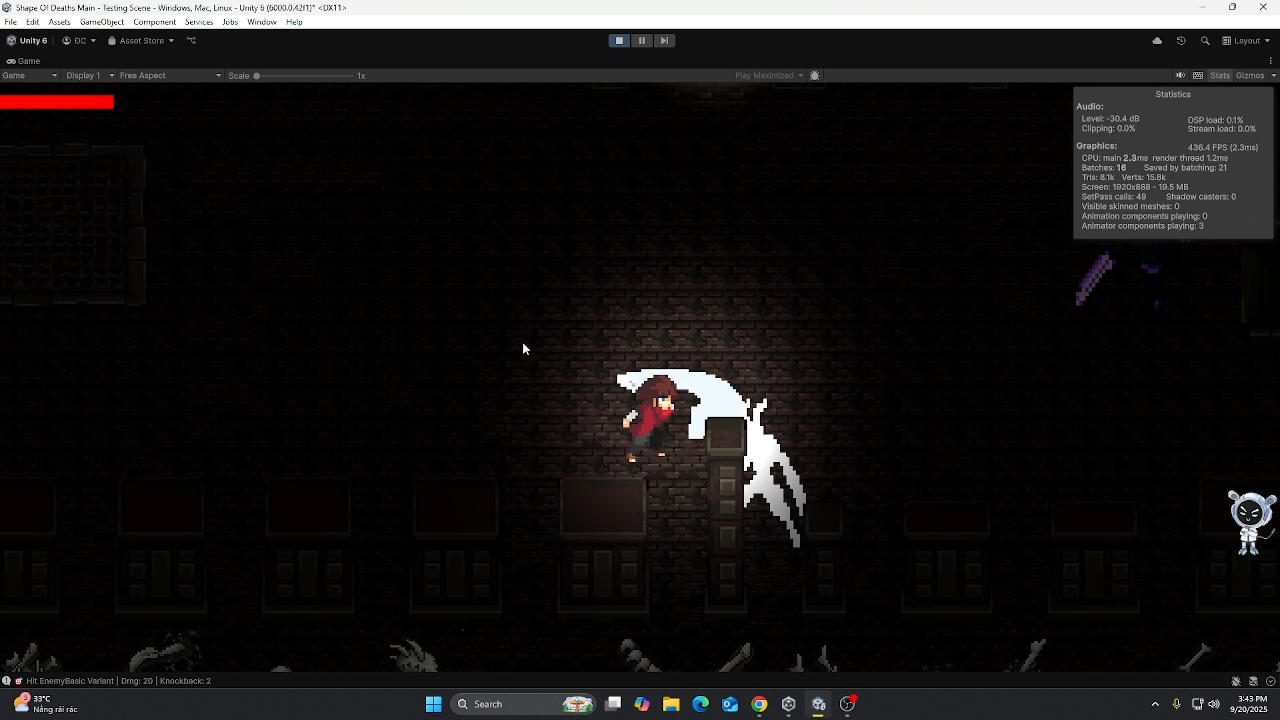The image size is (1280, 720).
Task: Open the Asset Store dropdown
Action: point(141,41)
